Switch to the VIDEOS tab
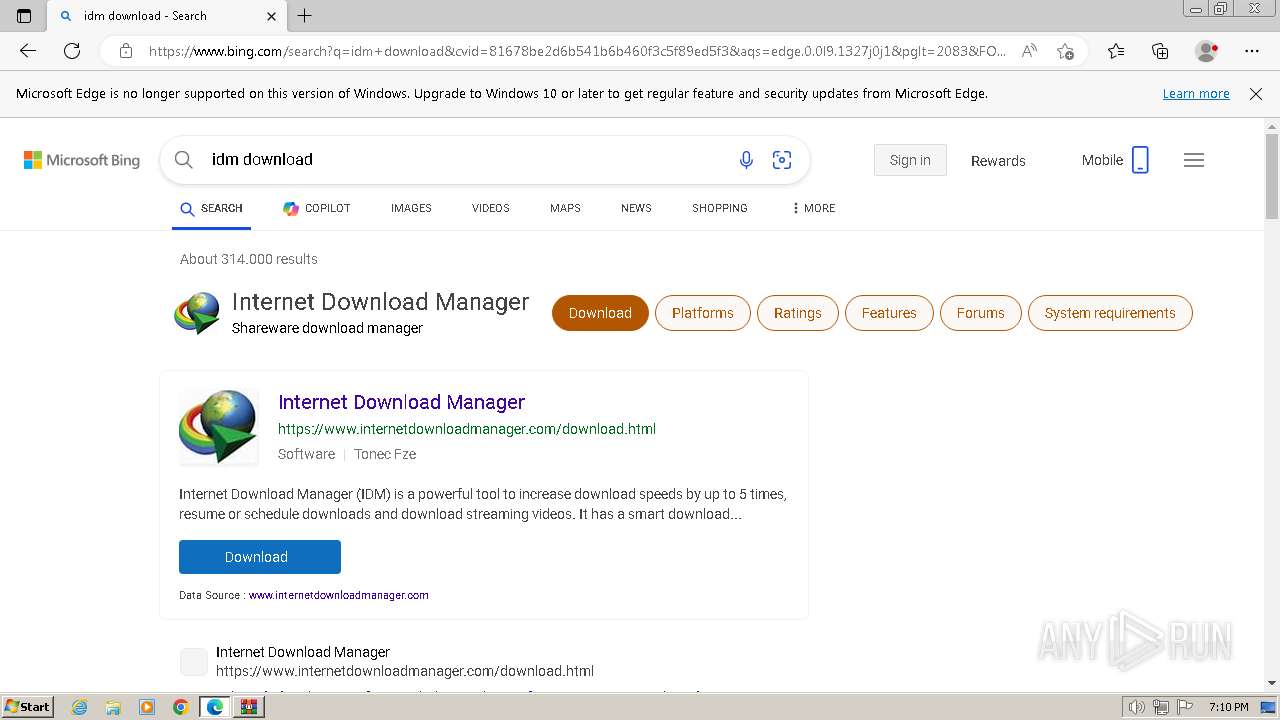 coord(491,208)
